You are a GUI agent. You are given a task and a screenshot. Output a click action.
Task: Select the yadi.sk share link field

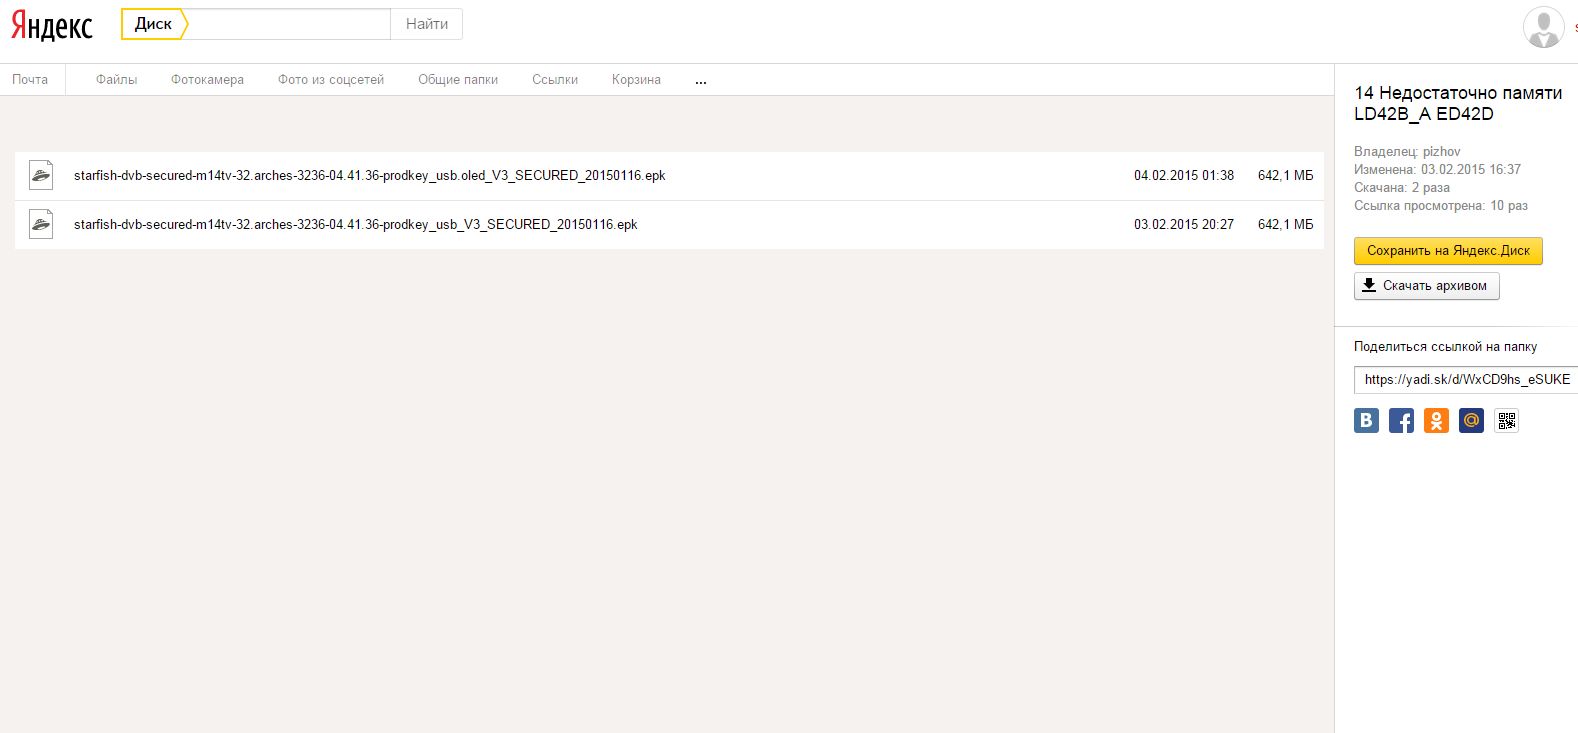point(1465,380)
